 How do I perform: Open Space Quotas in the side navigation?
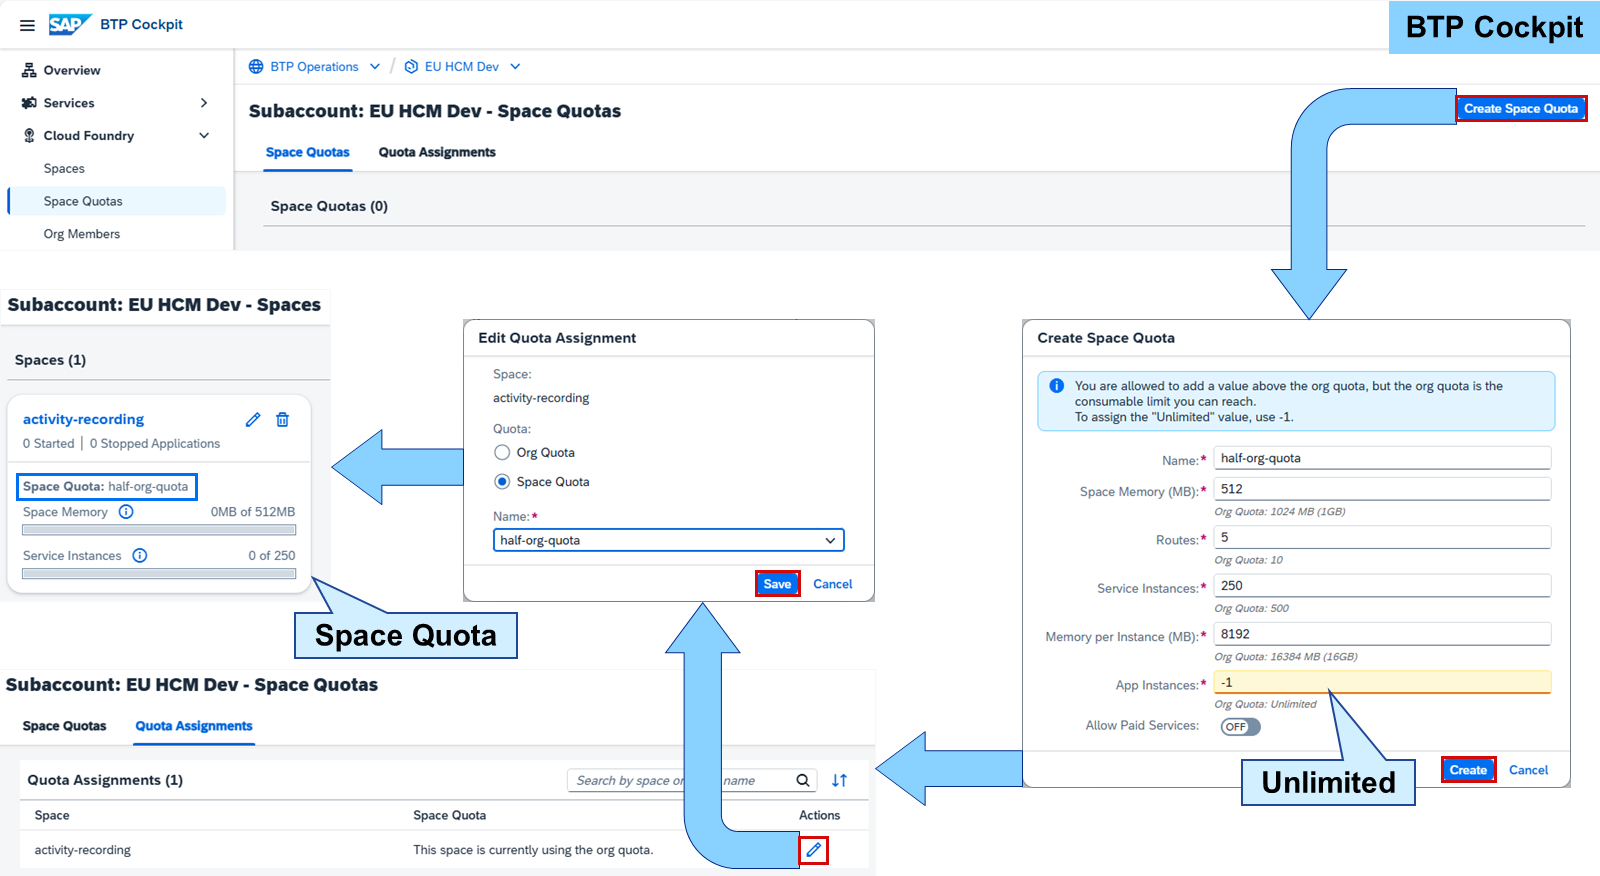117,201
